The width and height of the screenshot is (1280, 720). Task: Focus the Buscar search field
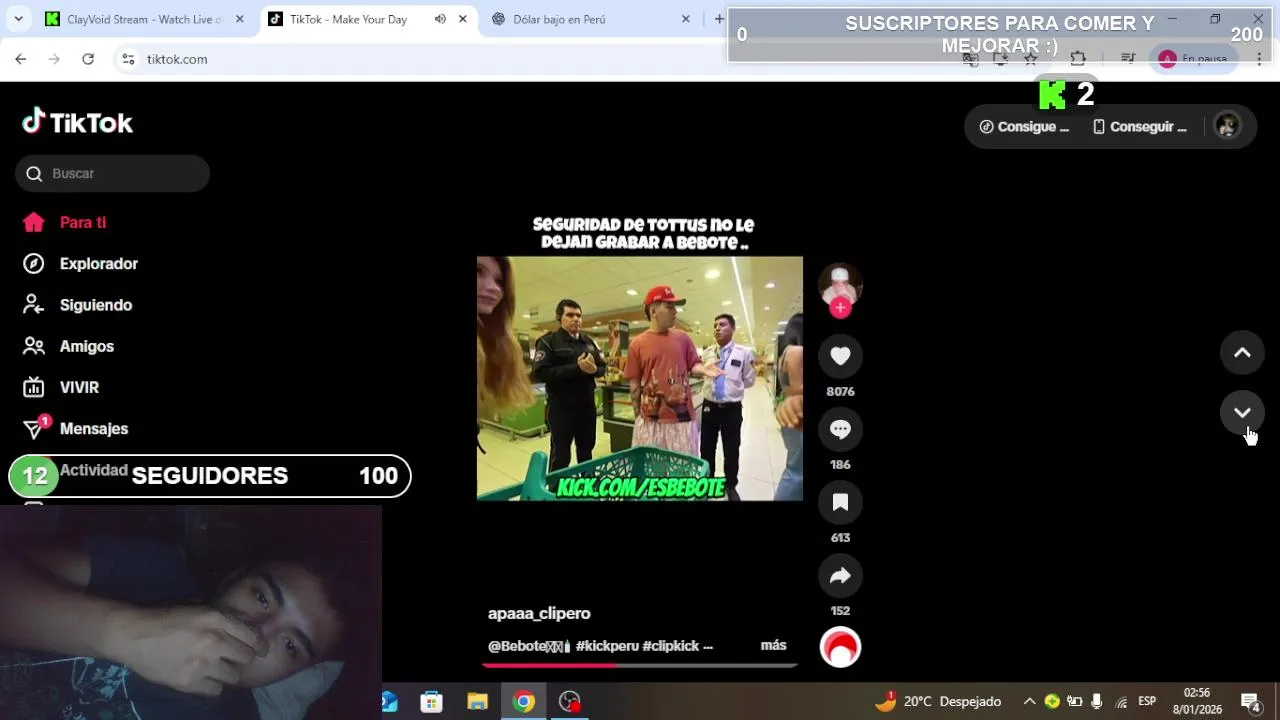[112, 173]
